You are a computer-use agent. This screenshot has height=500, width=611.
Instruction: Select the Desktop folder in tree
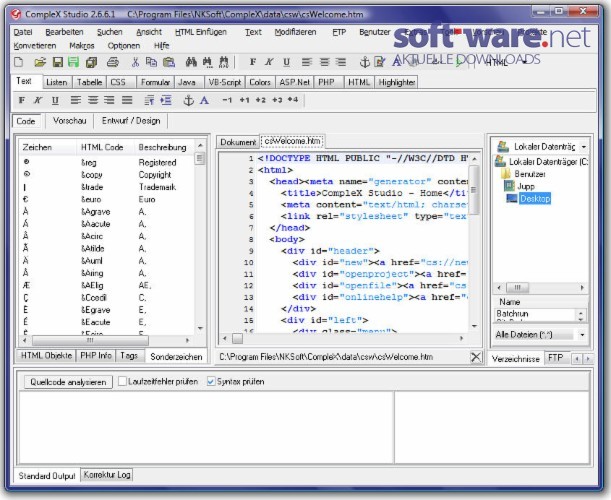point(535,199)
